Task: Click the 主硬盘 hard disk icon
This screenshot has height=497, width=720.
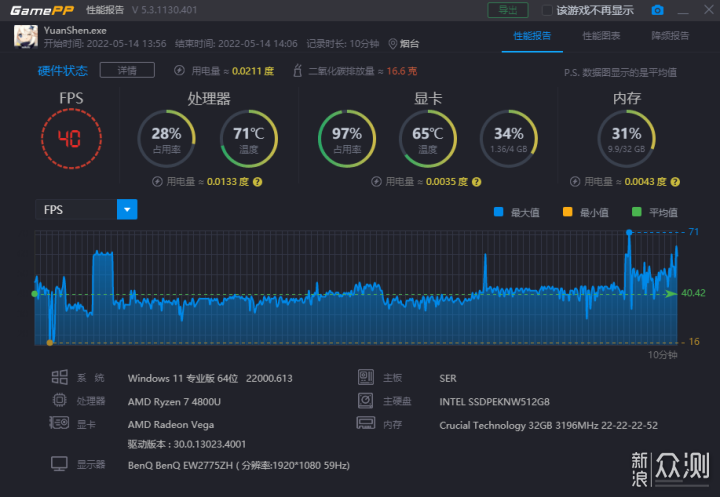Action: click(x=366, y=401)
